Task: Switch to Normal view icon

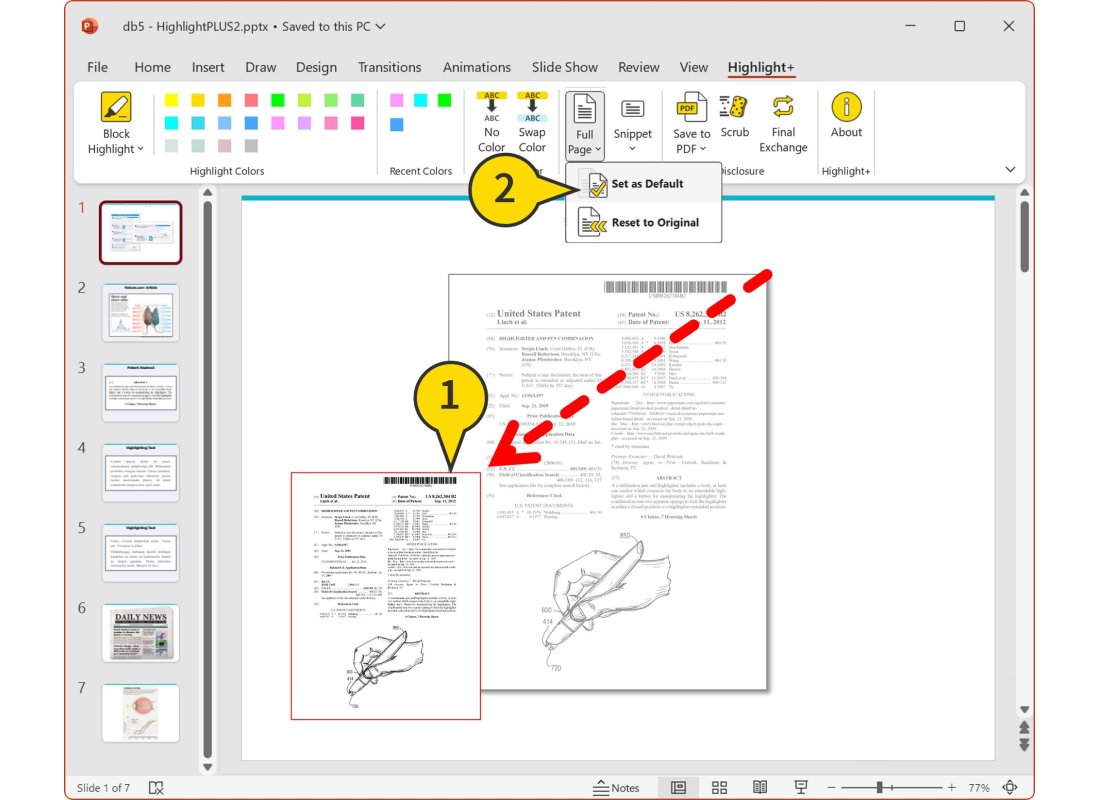Action: pyautogui.click(x=678, y=787)
